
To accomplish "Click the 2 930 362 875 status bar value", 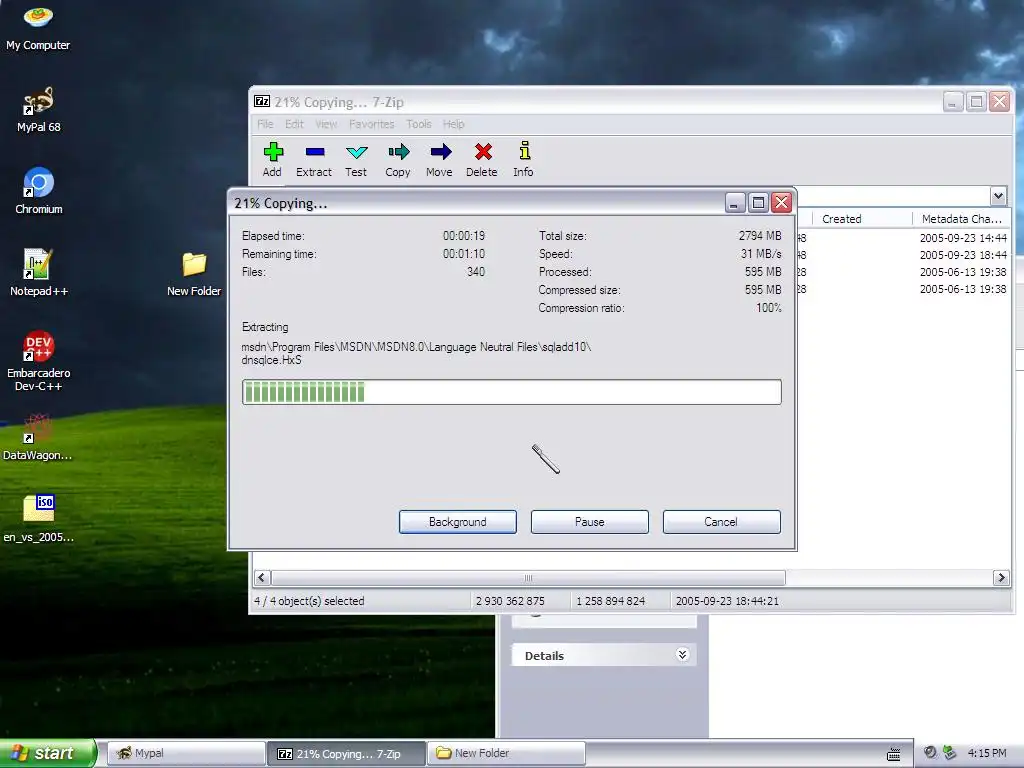I will click(x=510, y=601).
